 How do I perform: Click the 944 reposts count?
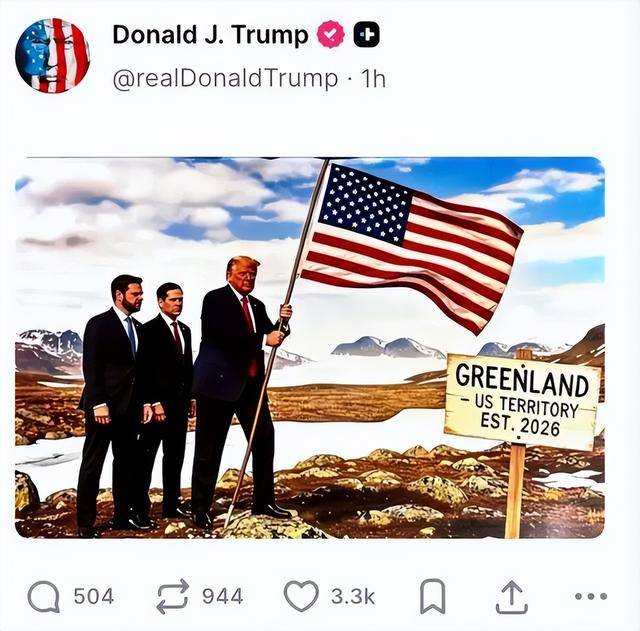[x=223, y=596]
